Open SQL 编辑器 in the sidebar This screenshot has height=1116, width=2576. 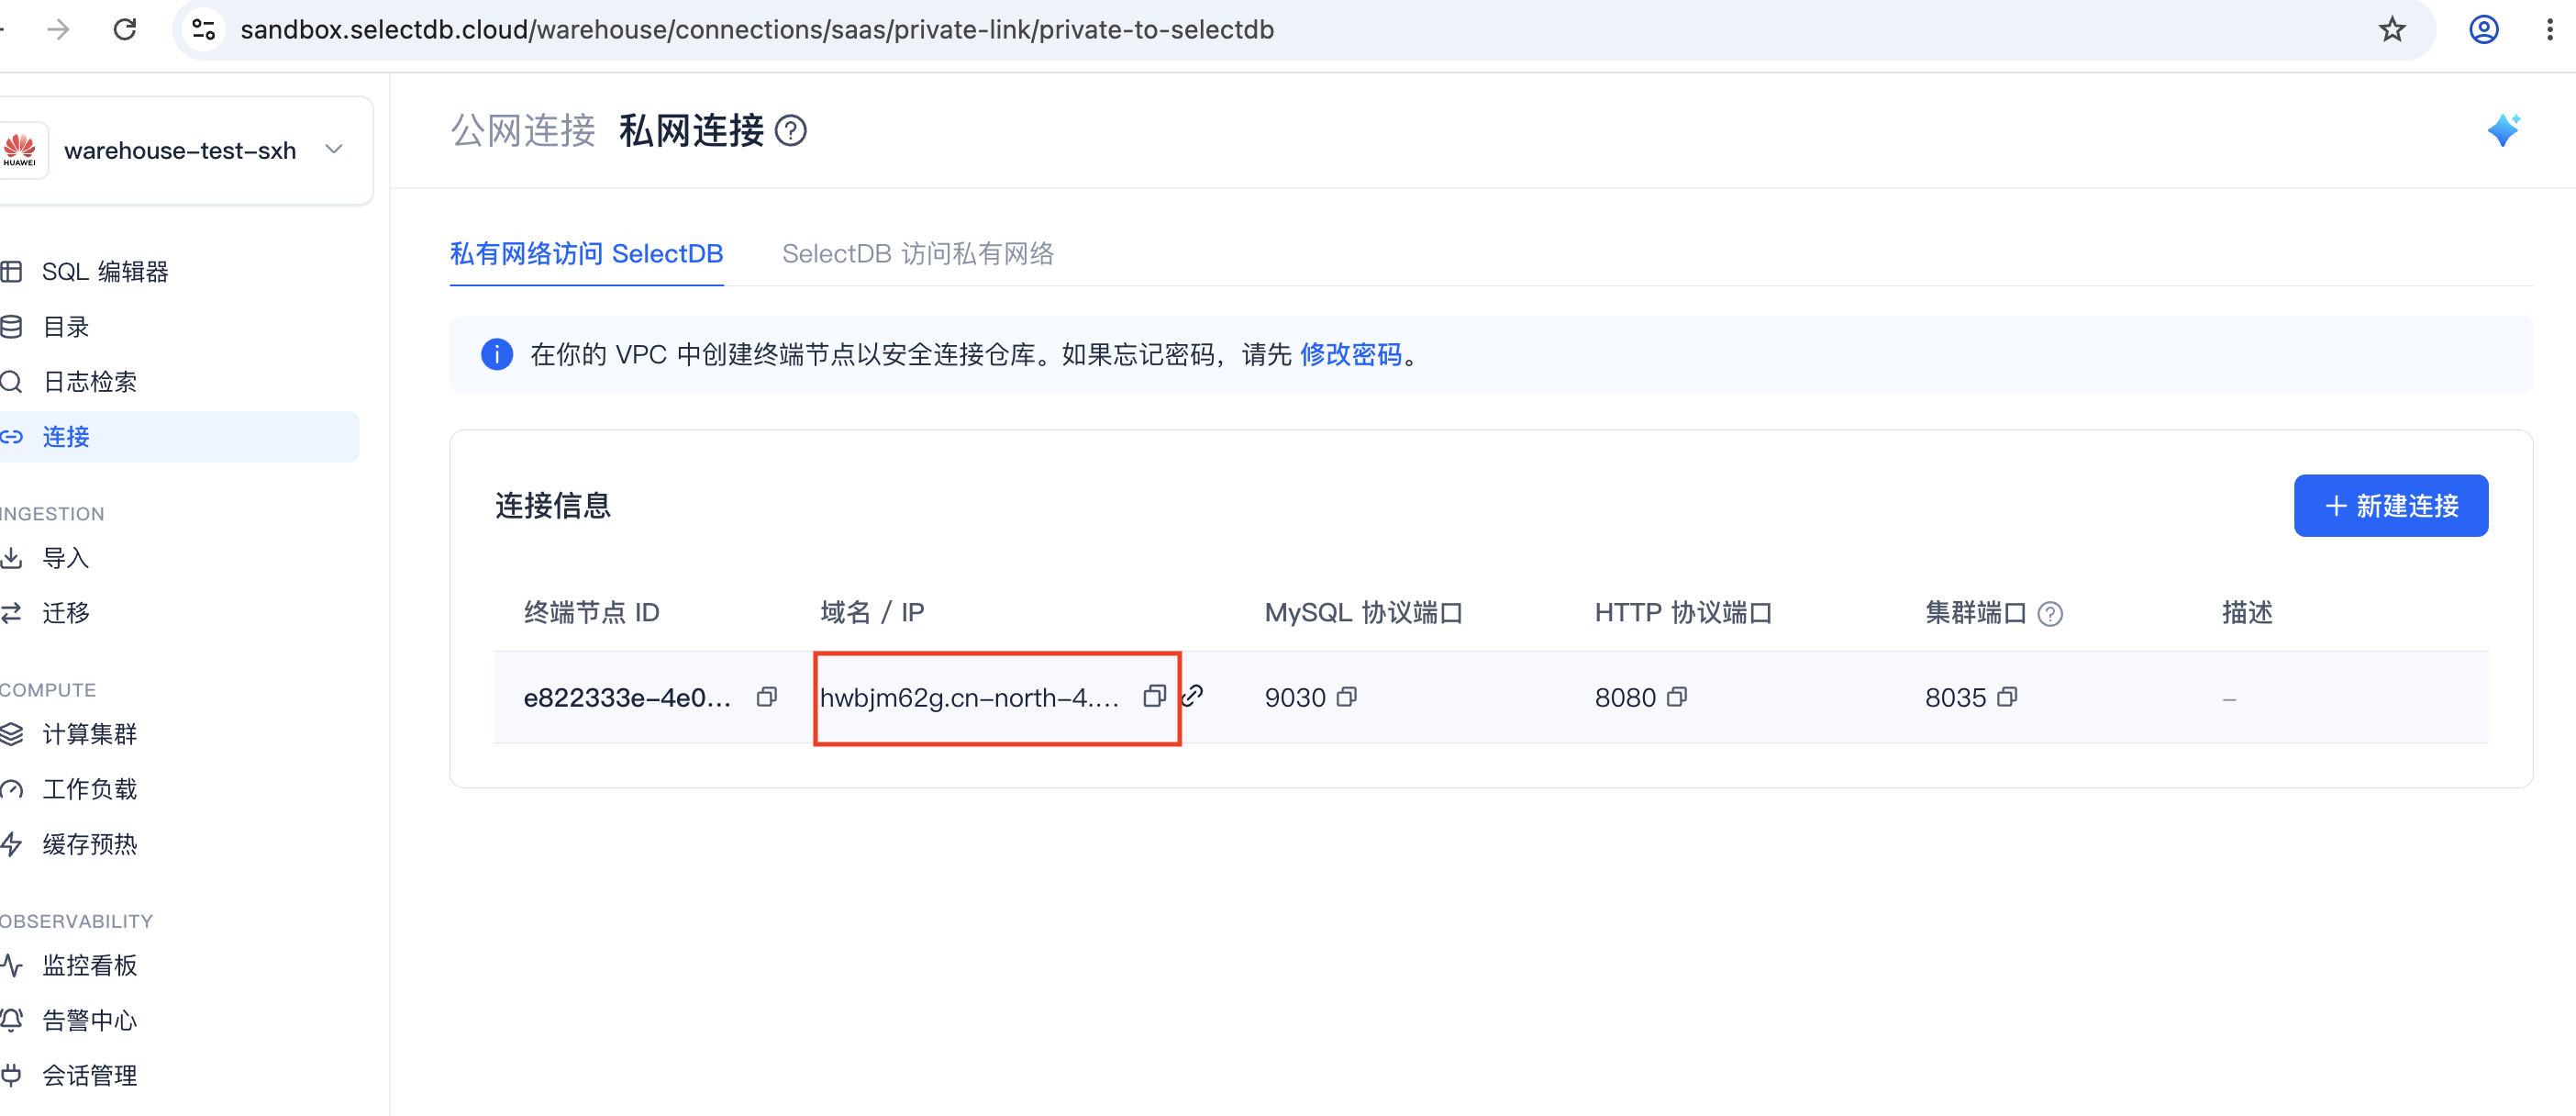click(105, 272)
